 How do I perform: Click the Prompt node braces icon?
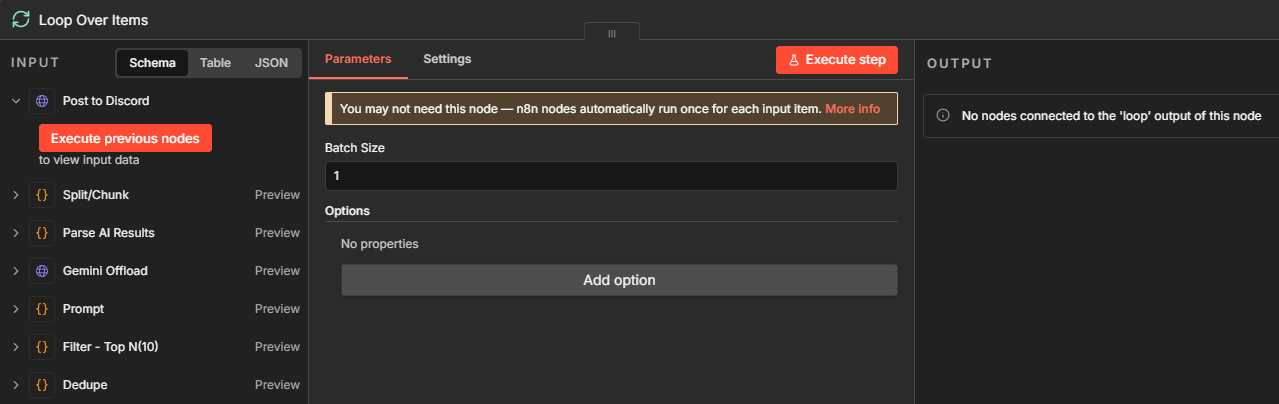[x=42, y=309]
